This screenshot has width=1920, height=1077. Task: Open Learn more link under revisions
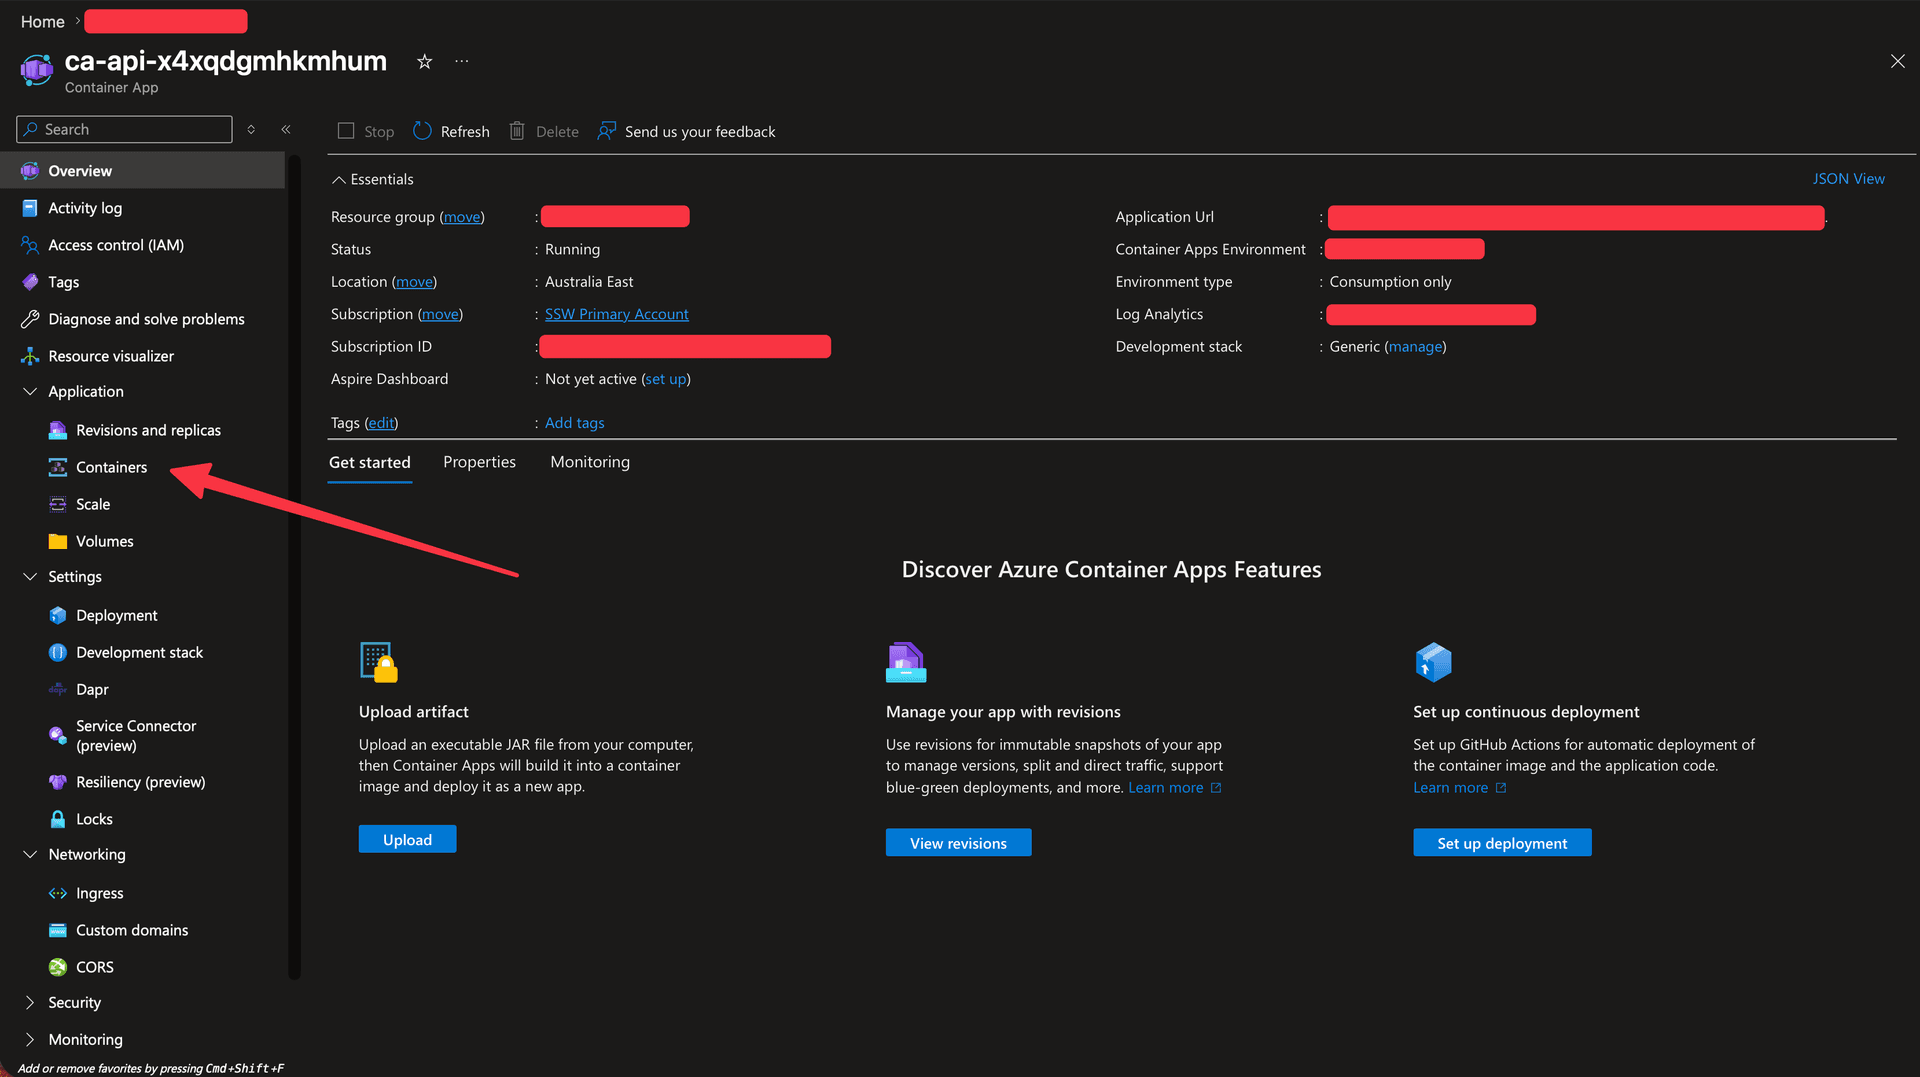pyautogui.click(x=1174, y=788)
